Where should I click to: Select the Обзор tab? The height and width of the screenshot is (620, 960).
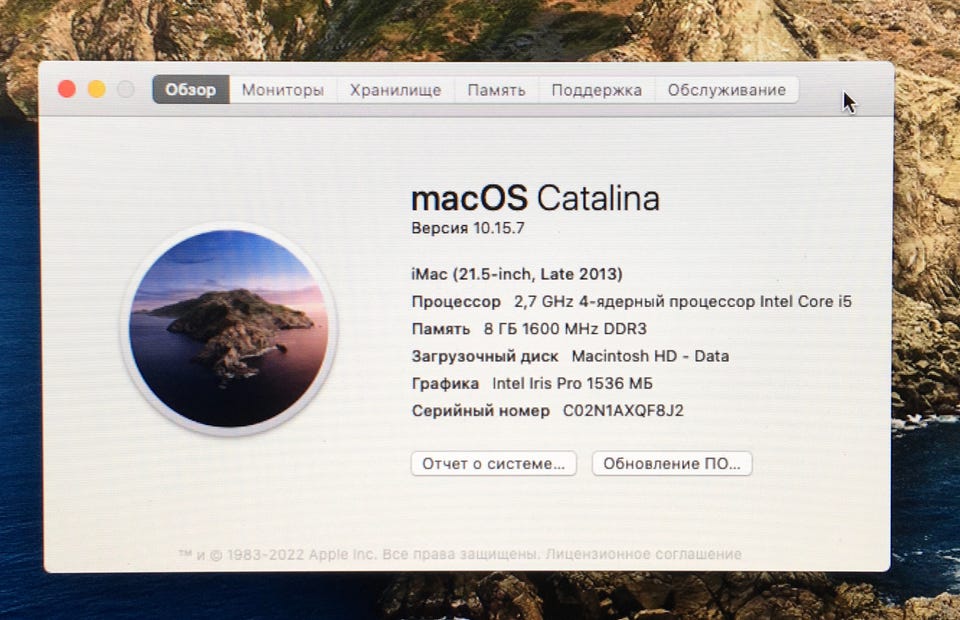(x=191, y=90)
